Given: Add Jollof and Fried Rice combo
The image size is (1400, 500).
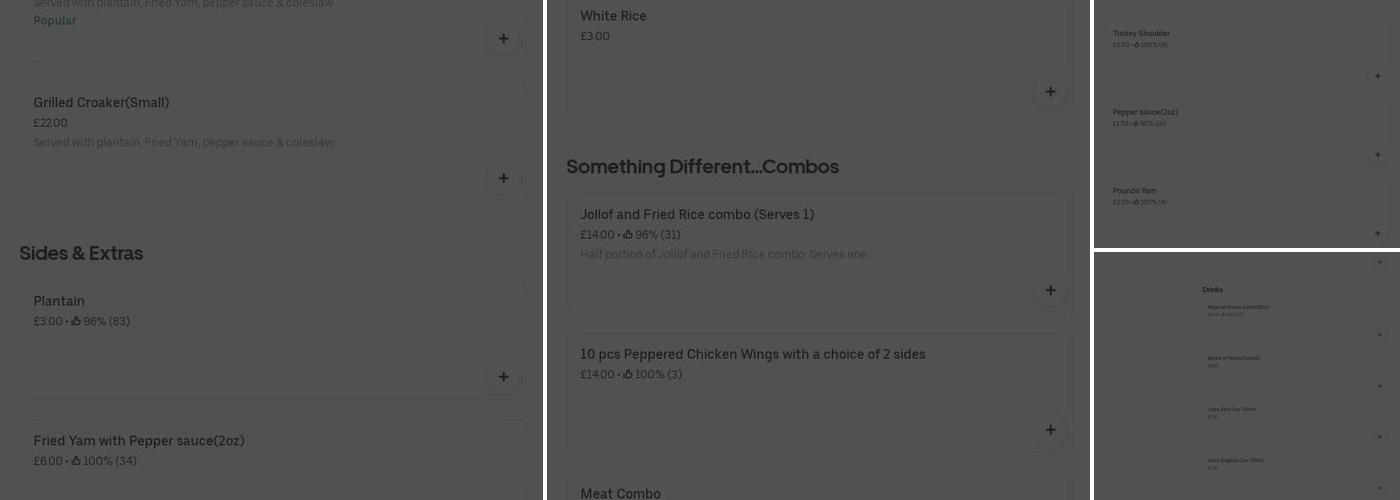Looking at the screenshot, I should pyautogui.click(x=1050, y=290).
